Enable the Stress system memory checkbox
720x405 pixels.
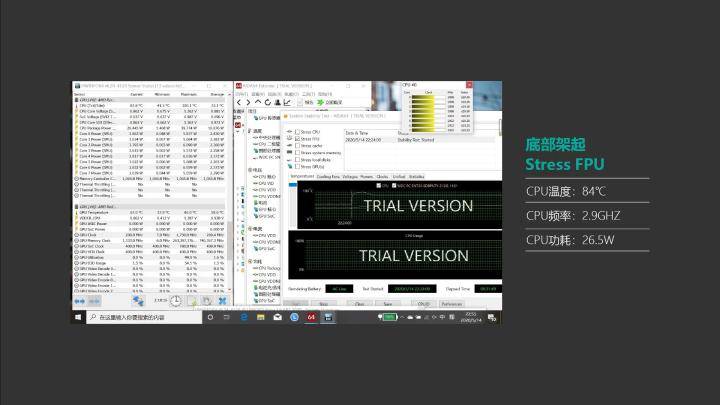pyautogui.click(x=297, y=153)
